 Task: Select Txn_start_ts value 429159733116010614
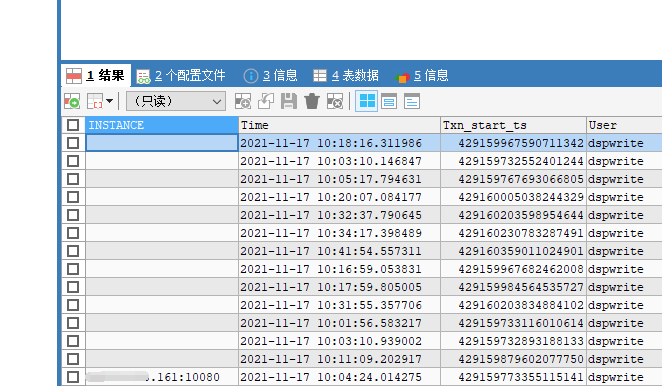513,323
